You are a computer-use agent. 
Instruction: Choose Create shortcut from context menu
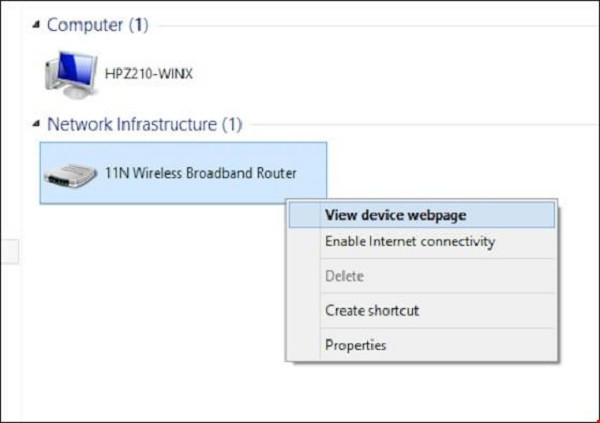[372, 310]
